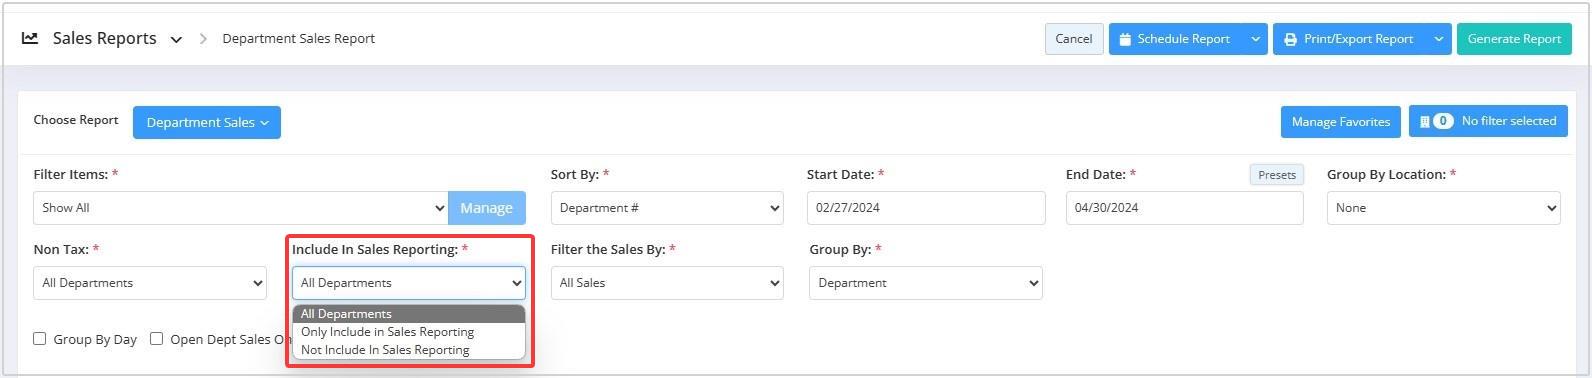Enable the Group By Day checkbox
Viewport: 1592px width, 378px height.
point(40,339)
